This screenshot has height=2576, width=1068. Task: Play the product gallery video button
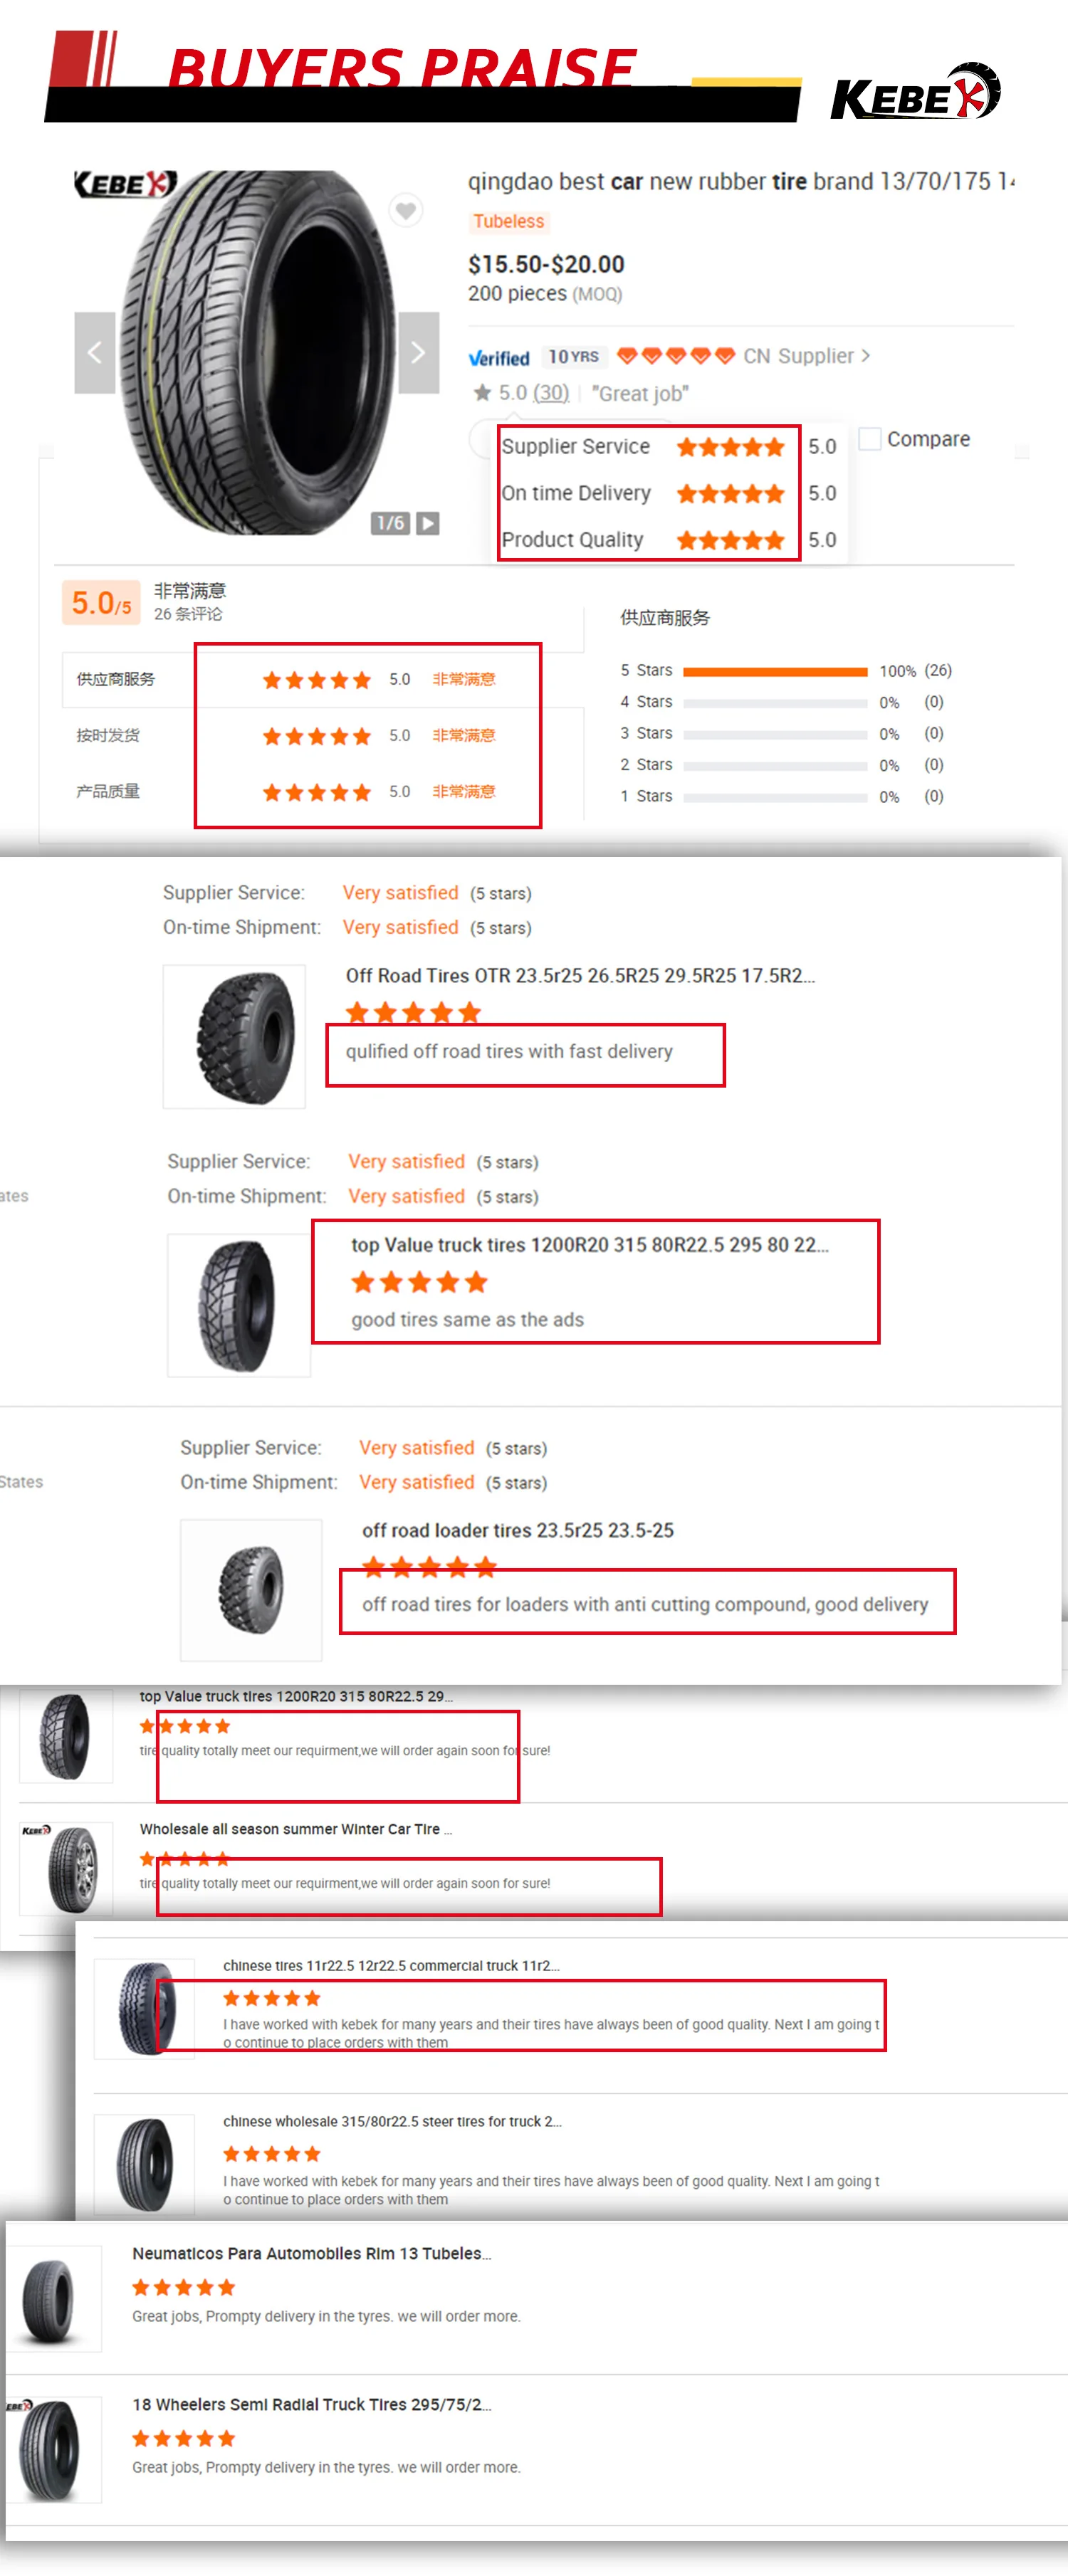click(x=428, y=522)
